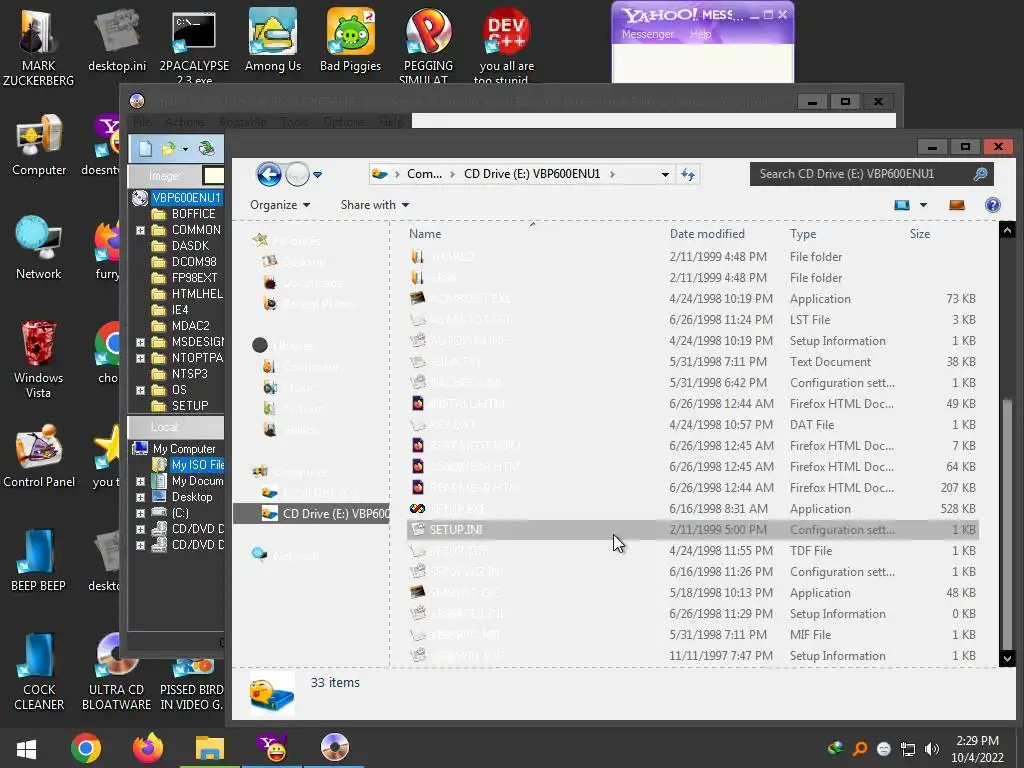
Task: Click the 'MIF File' type cell
Action: (810, 635)
